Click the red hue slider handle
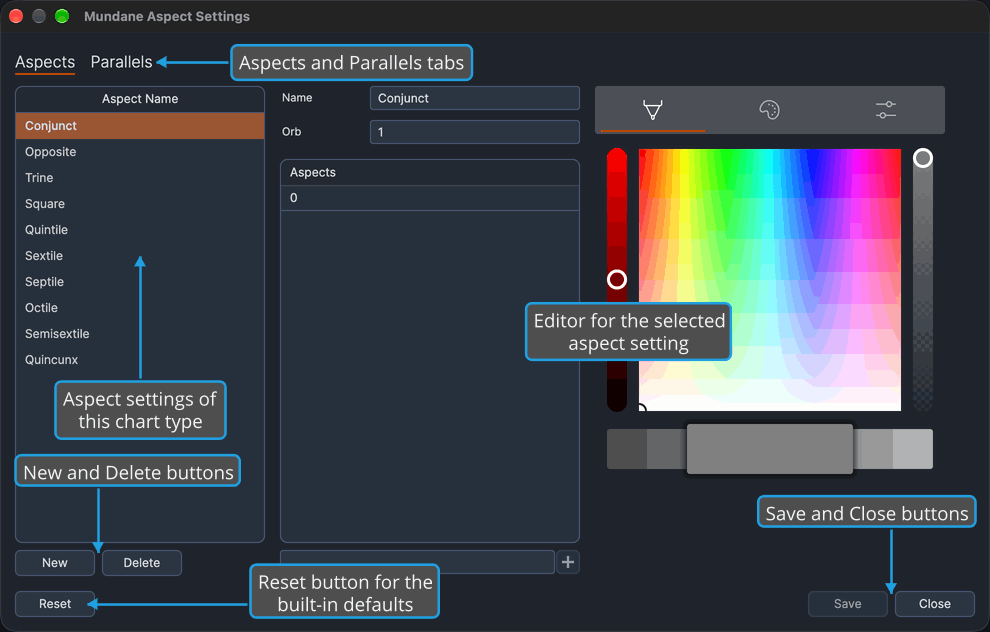 (617, 279)
